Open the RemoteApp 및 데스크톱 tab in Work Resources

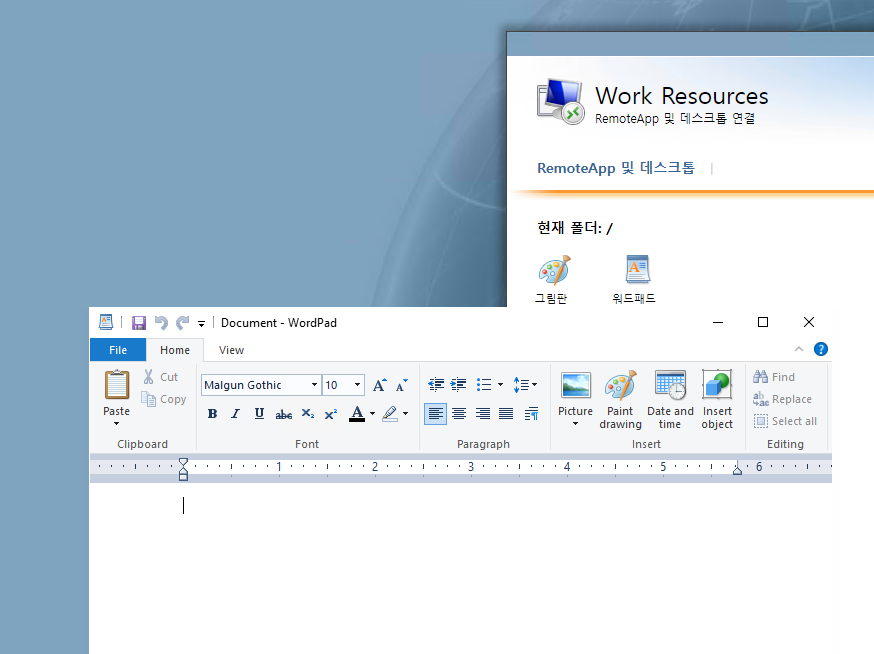coord(616,168)
